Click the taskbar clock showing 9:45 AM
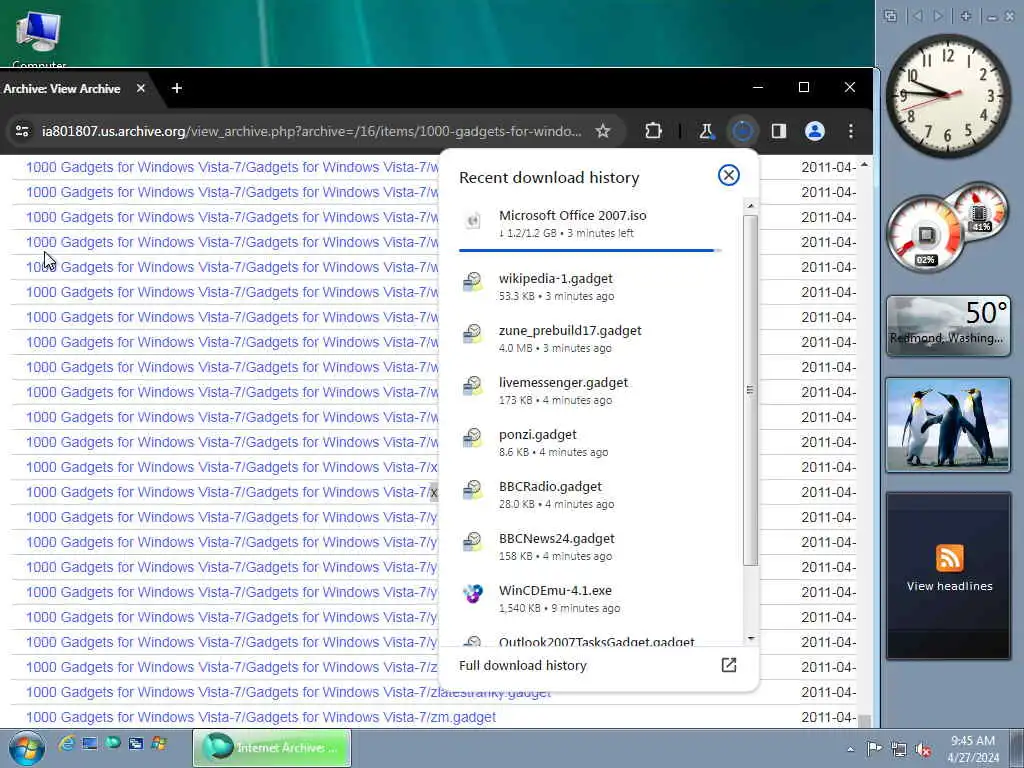This screenshot has height=768, width=1024. [x=973, y=749]
